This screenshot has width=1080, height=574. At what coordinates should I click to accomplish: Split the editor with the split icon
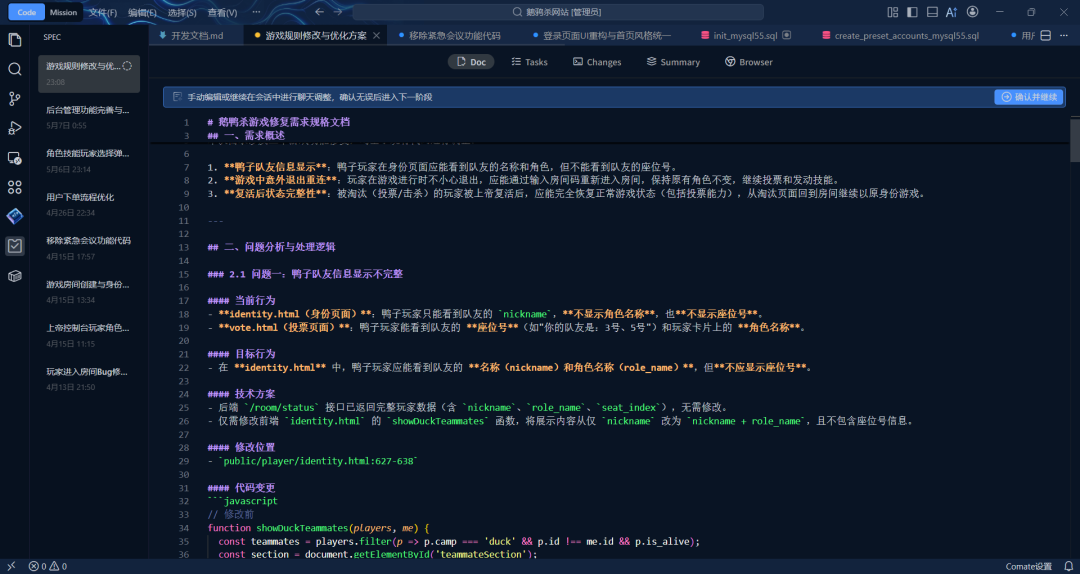pos(1045,36)
